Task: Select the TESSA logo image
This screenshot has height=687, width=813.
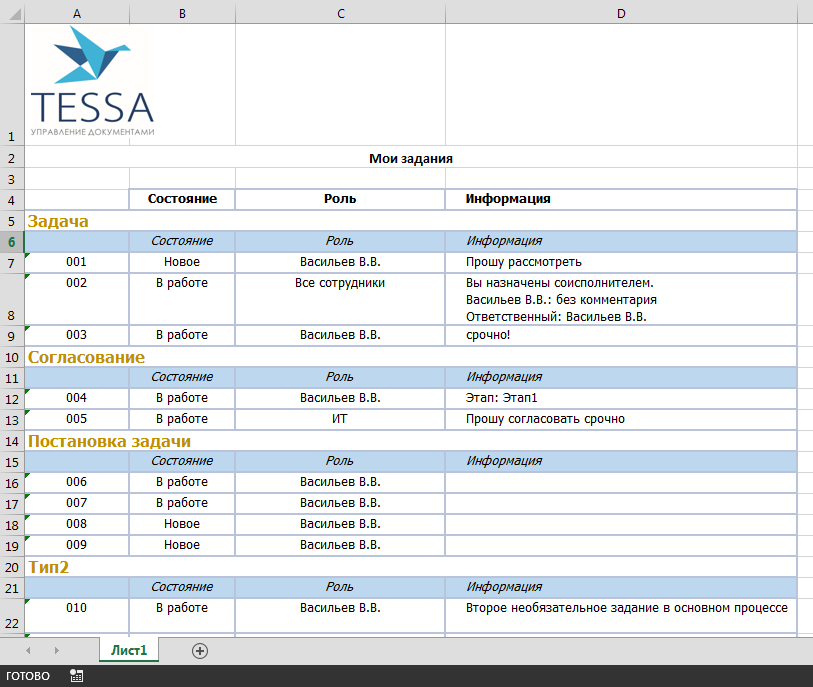Action: point(92,81)
